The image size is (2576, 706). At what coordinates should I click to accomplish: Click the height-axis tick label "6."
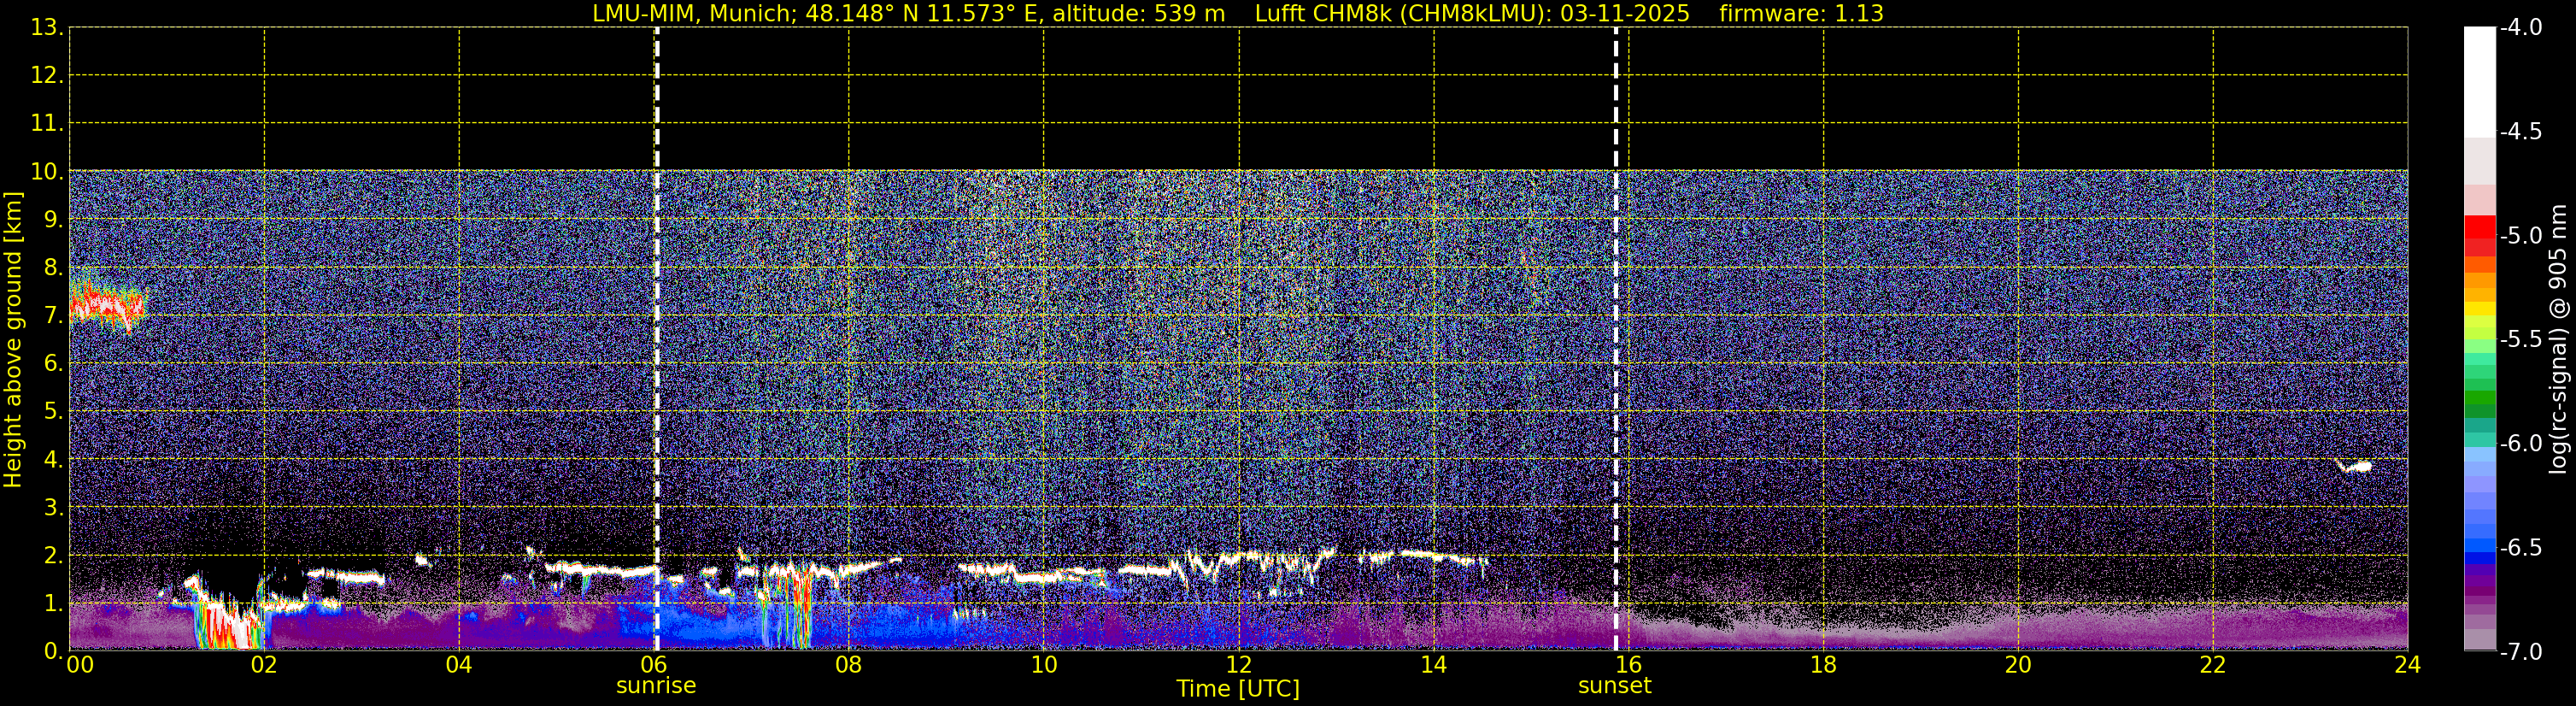coord(53,364)
